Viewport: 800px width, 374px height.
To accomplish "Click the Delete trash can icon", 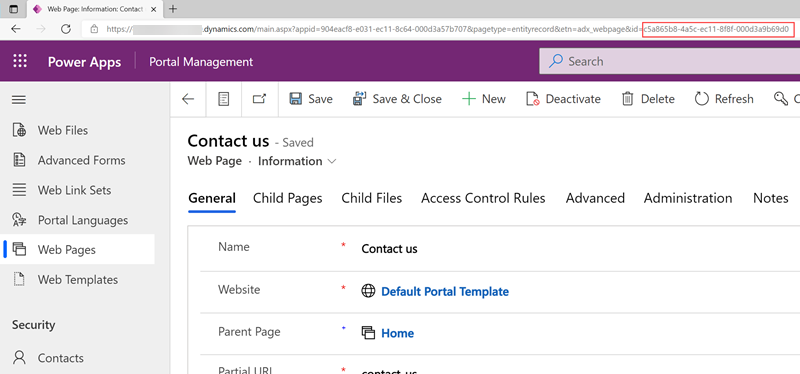I will (628, 99).
